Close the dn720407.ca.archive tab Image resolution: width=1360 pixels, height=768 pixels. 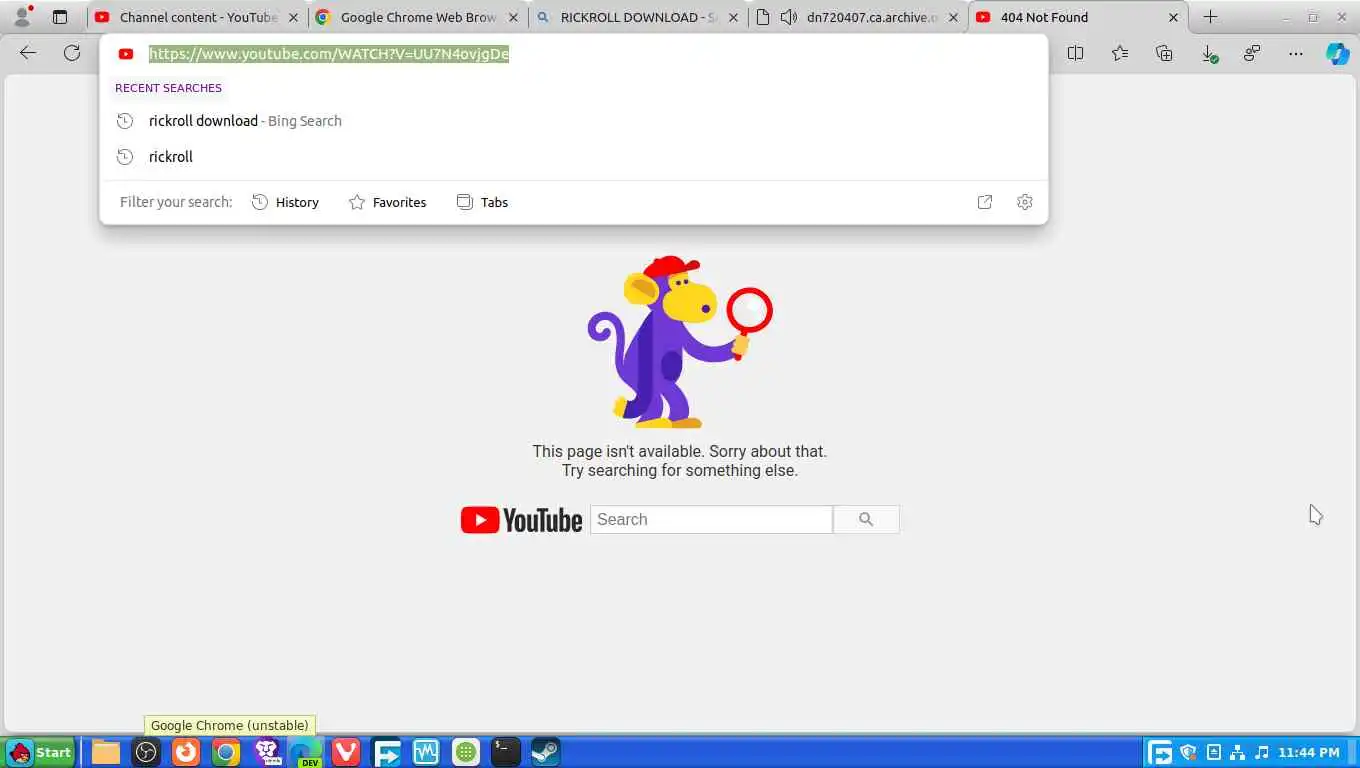coord(953,17)
